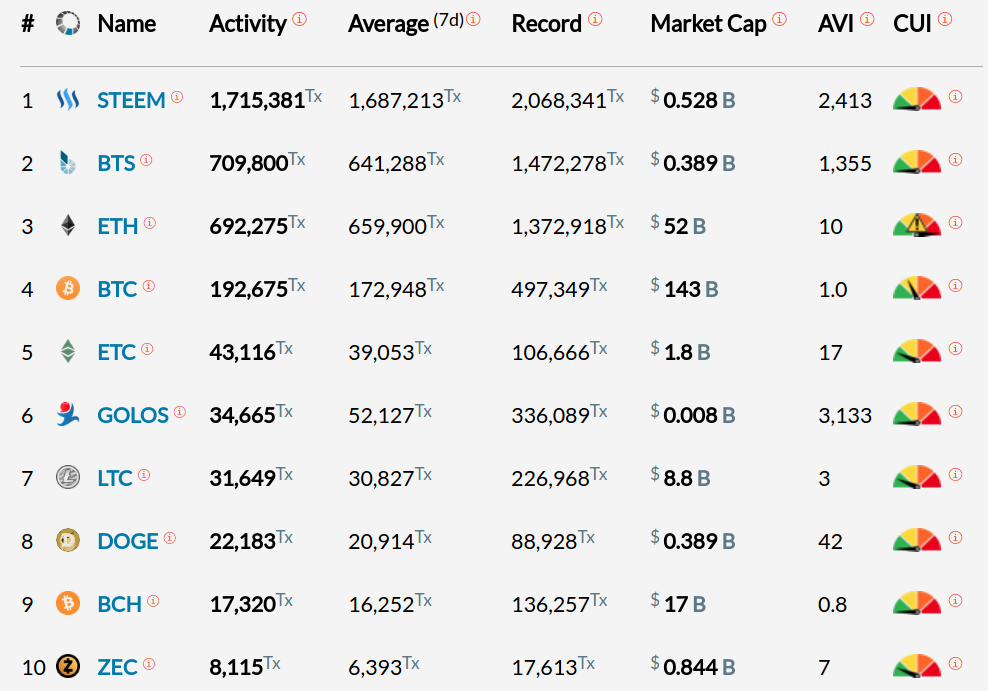Open the ZEC coin link
This screenshot has width=988, height=691.
pos(117,667)
